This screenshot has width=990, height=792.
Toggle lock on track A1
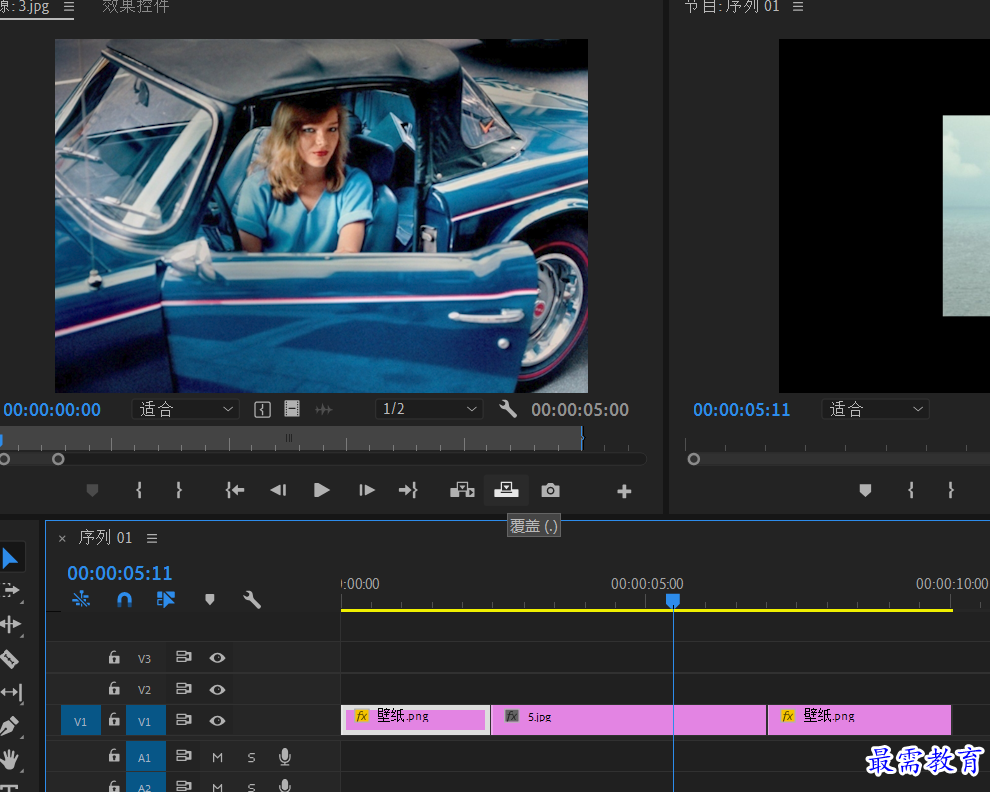[114, 755]
